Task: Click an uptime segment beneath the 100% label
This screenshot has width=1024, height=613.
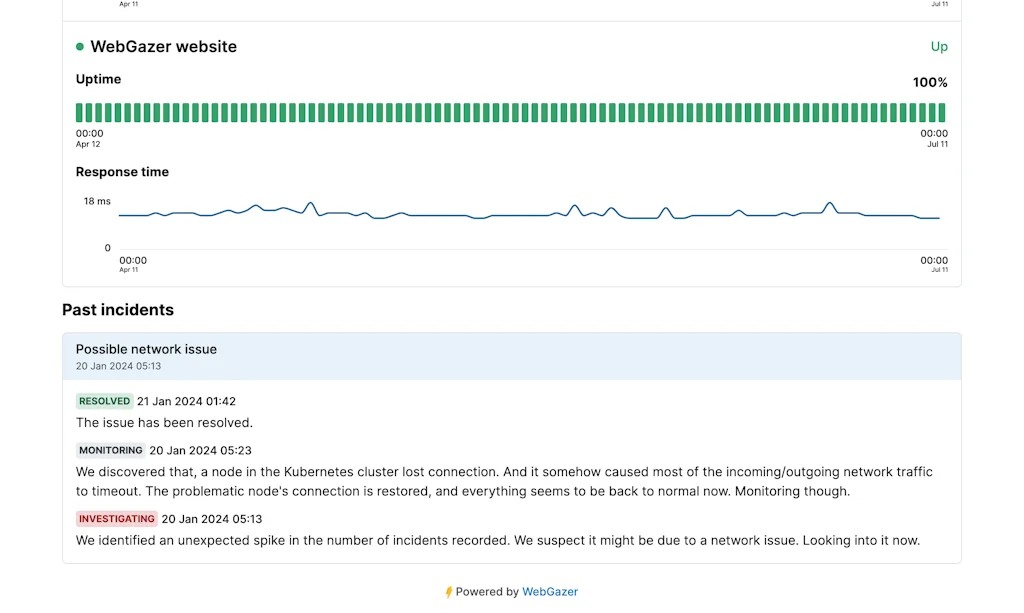Action: [x=928, y=112]
